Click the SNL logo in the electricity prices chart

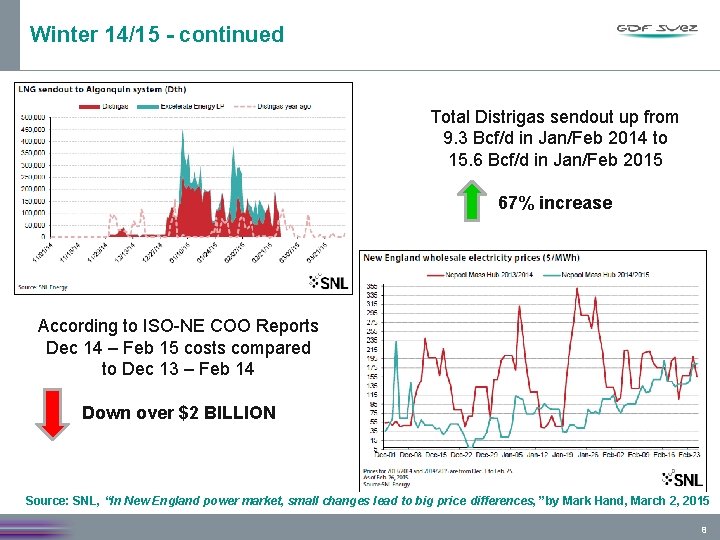(x=682, y=479)
